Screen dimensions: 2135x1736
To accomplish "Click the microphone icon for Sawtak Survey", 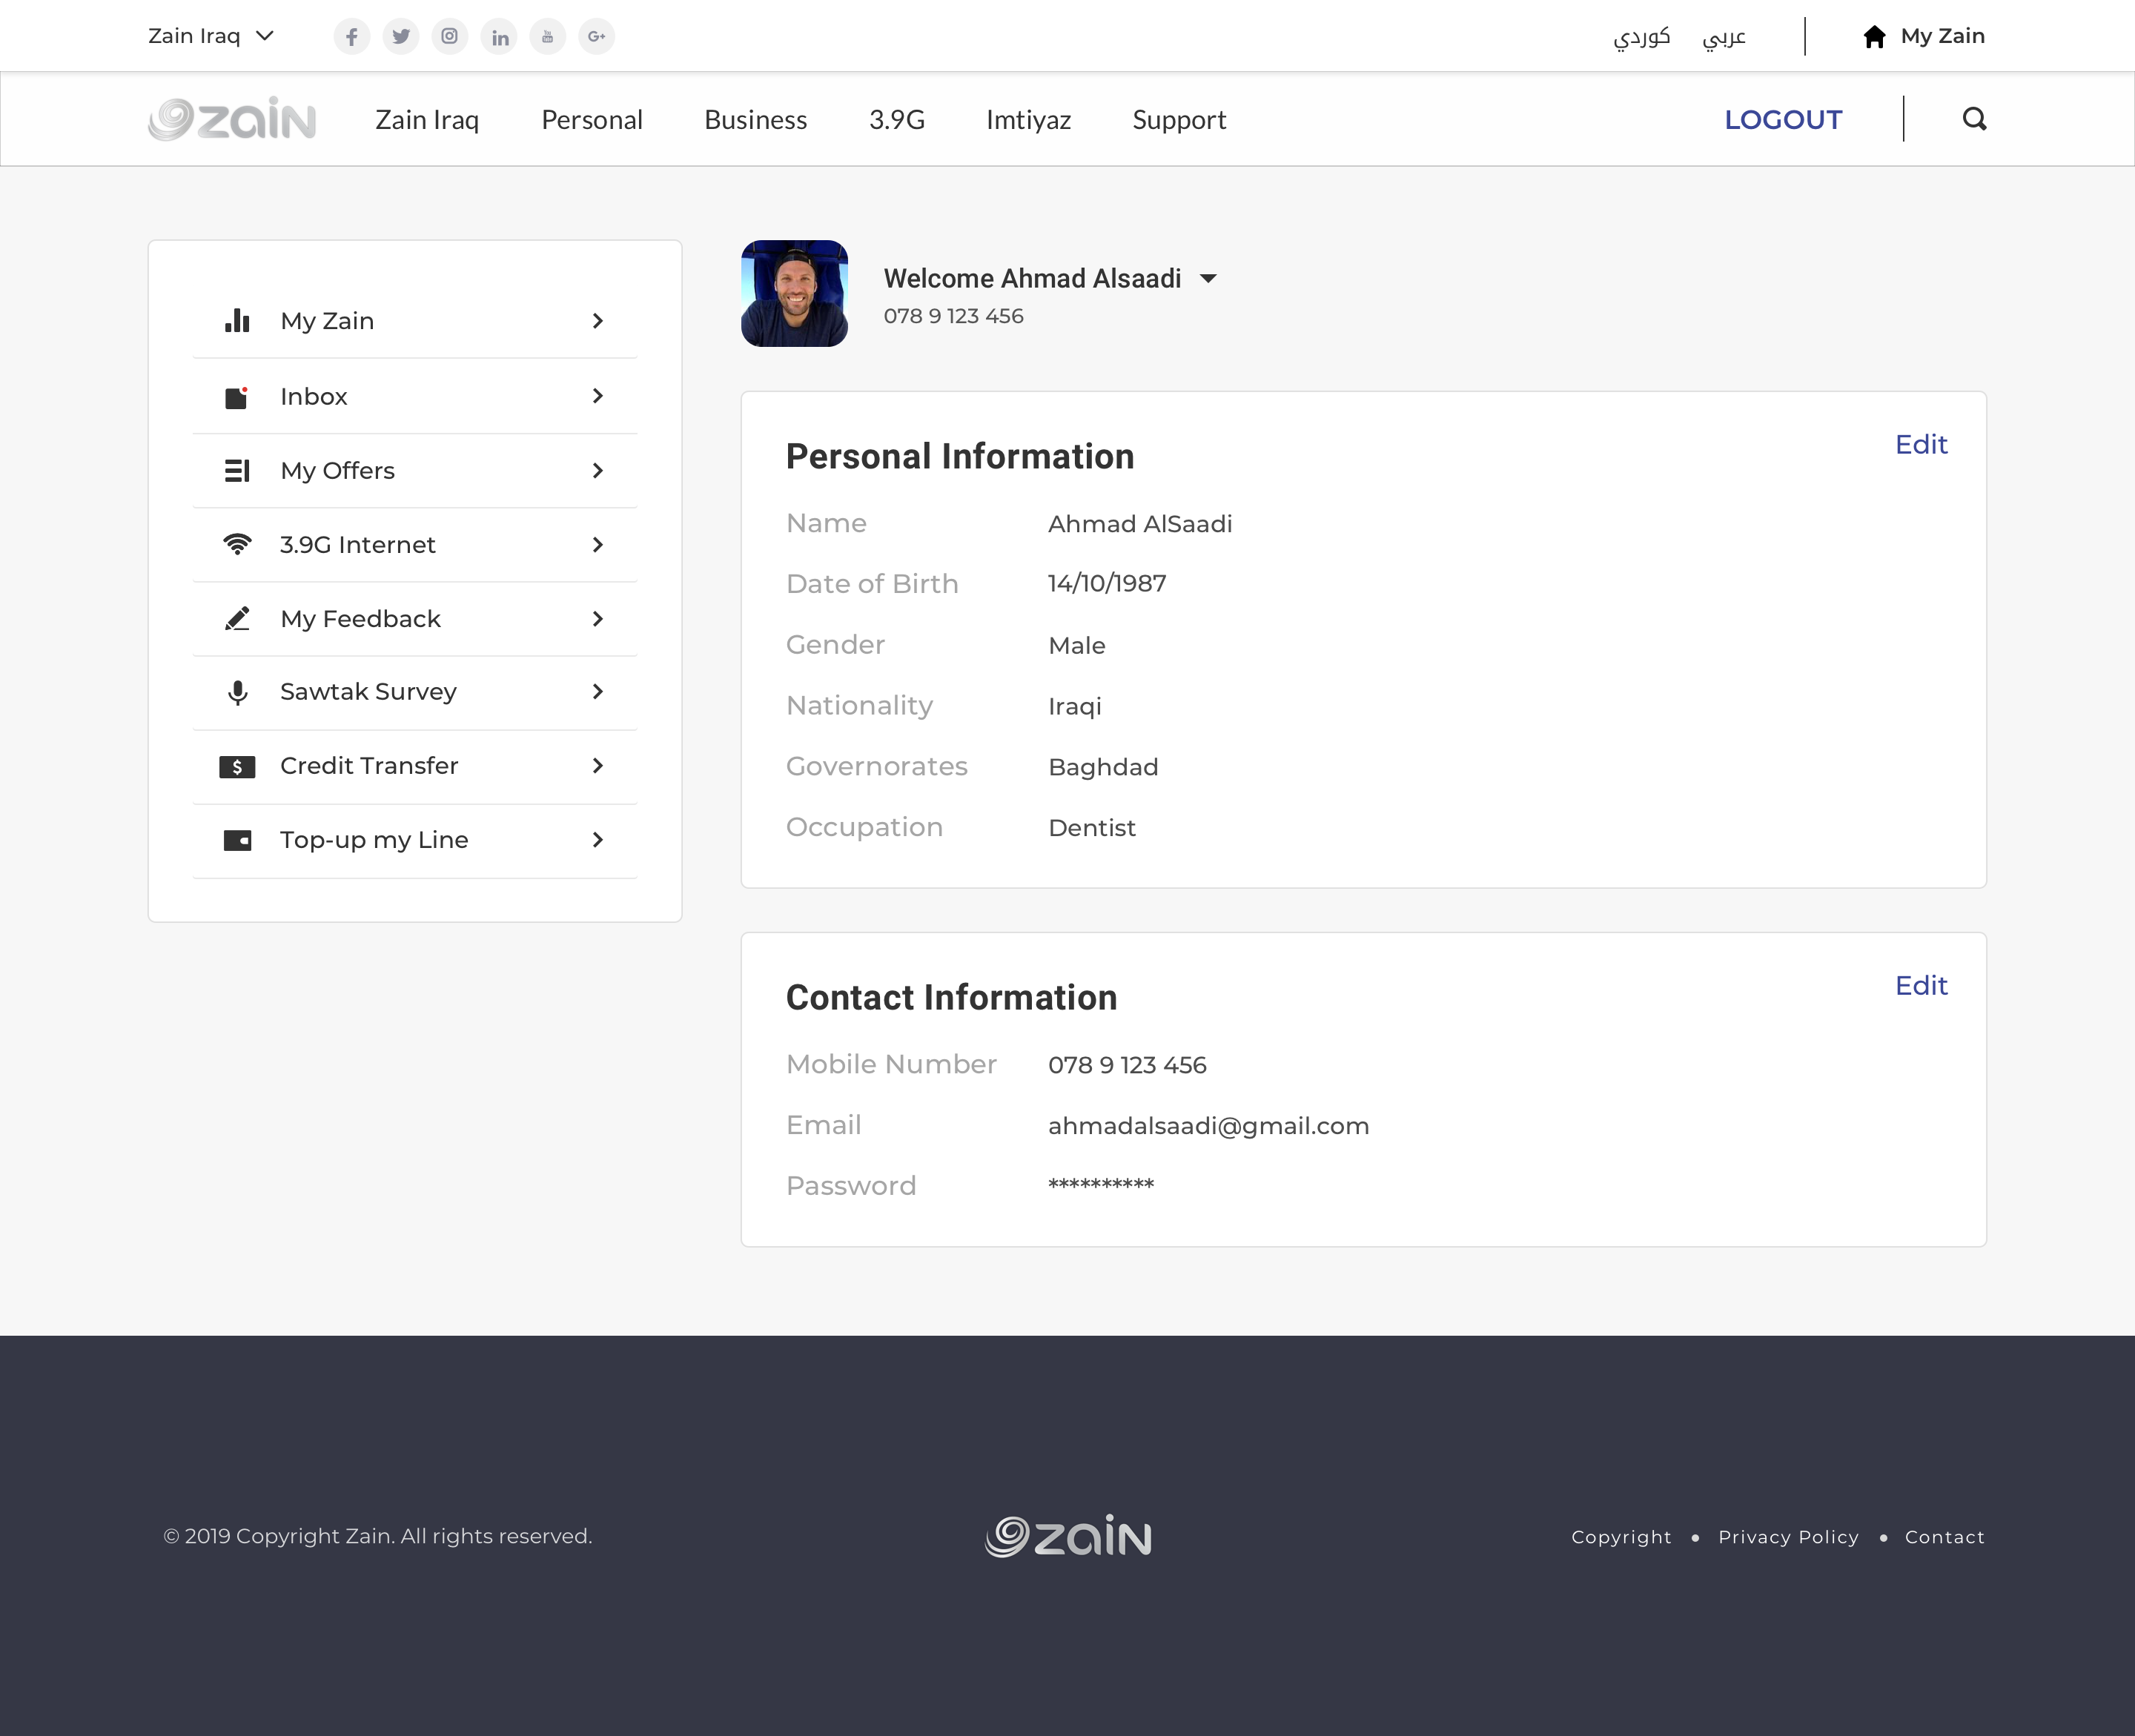I will tap(237, 692).
